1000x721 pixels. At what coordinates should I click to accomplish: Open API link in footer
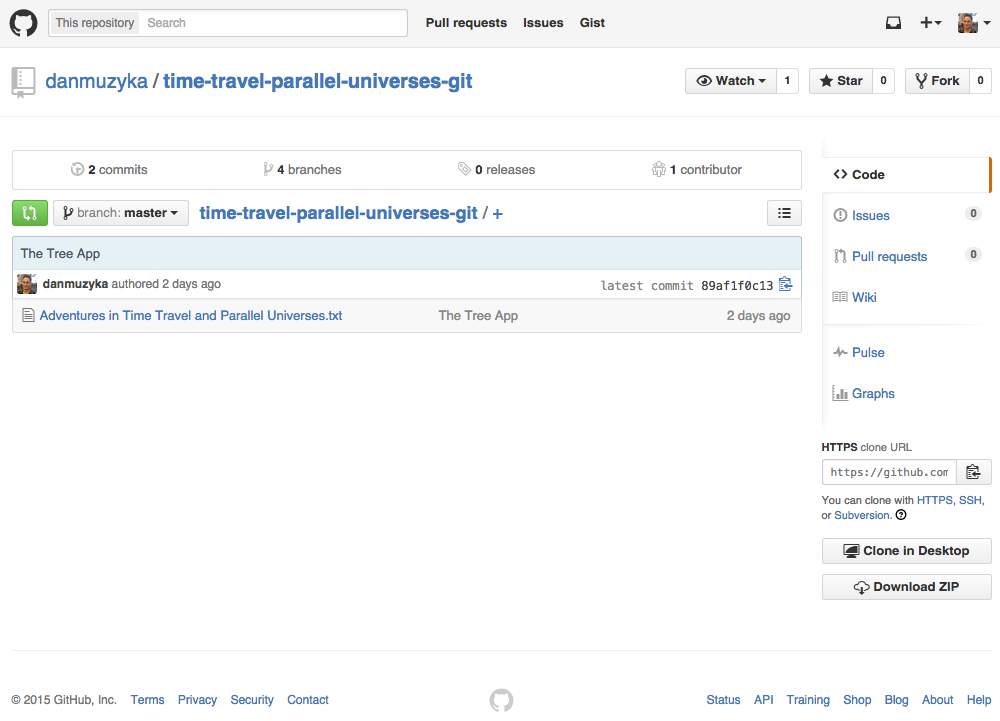pos(763,700)
